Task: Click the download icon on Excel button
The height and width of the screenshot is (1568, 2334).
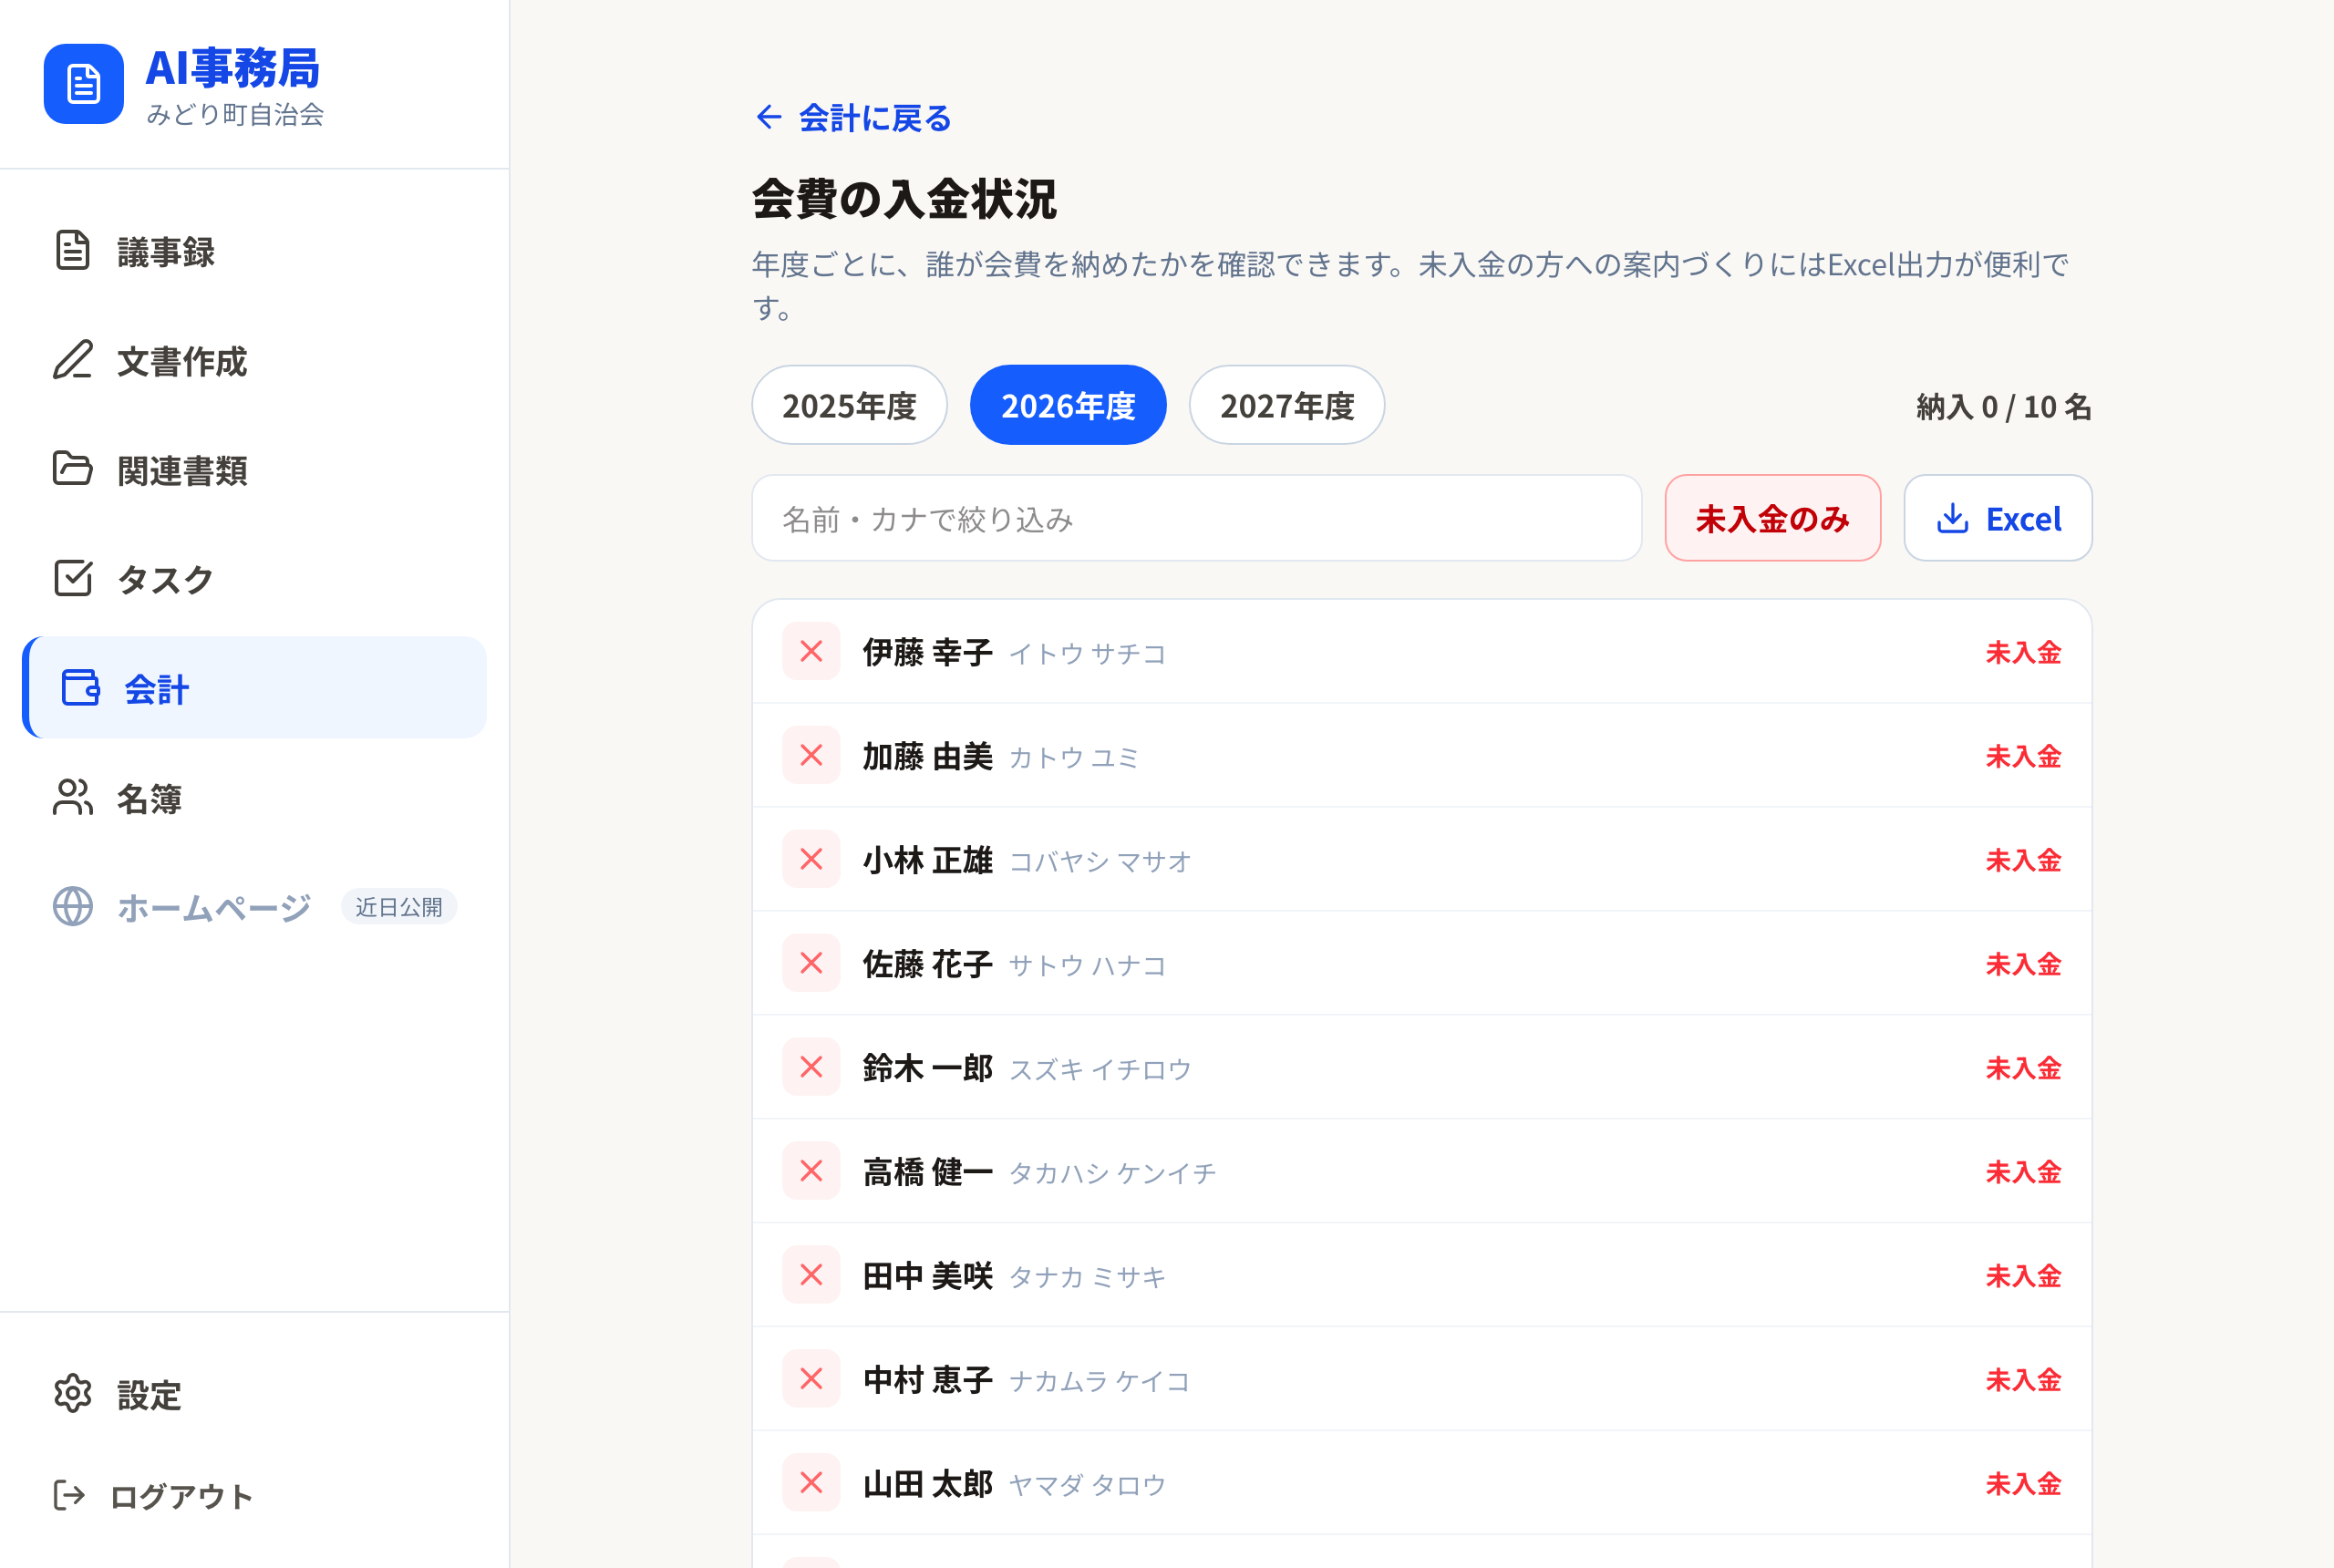Action: point(1952,518)
